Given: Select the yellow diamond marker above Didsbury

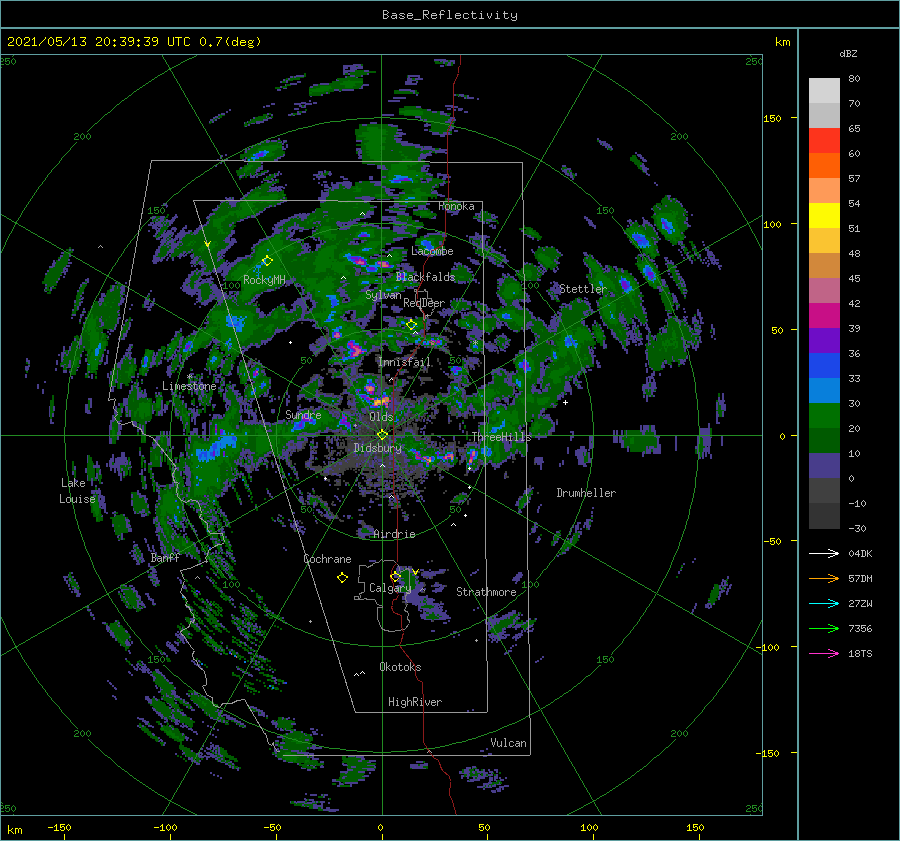Looking at the screenshot, I should [x=382, y=435].
